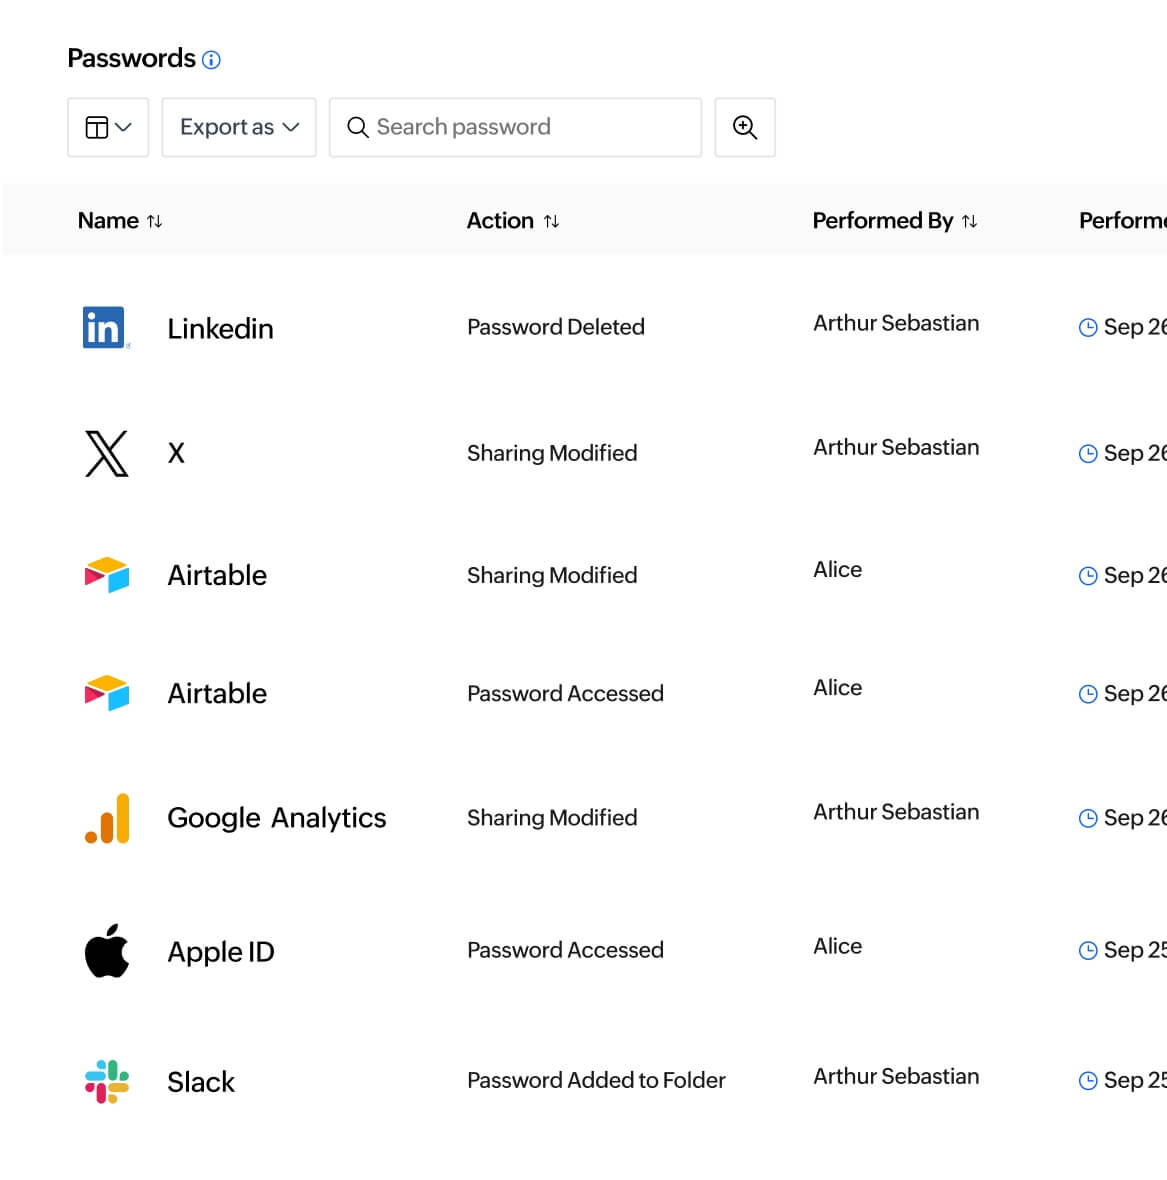Open advanced search with magnifier-plus icon
Image resolution: width=1167 pixels, height=1180 pixels.
(x=745, y=127)
